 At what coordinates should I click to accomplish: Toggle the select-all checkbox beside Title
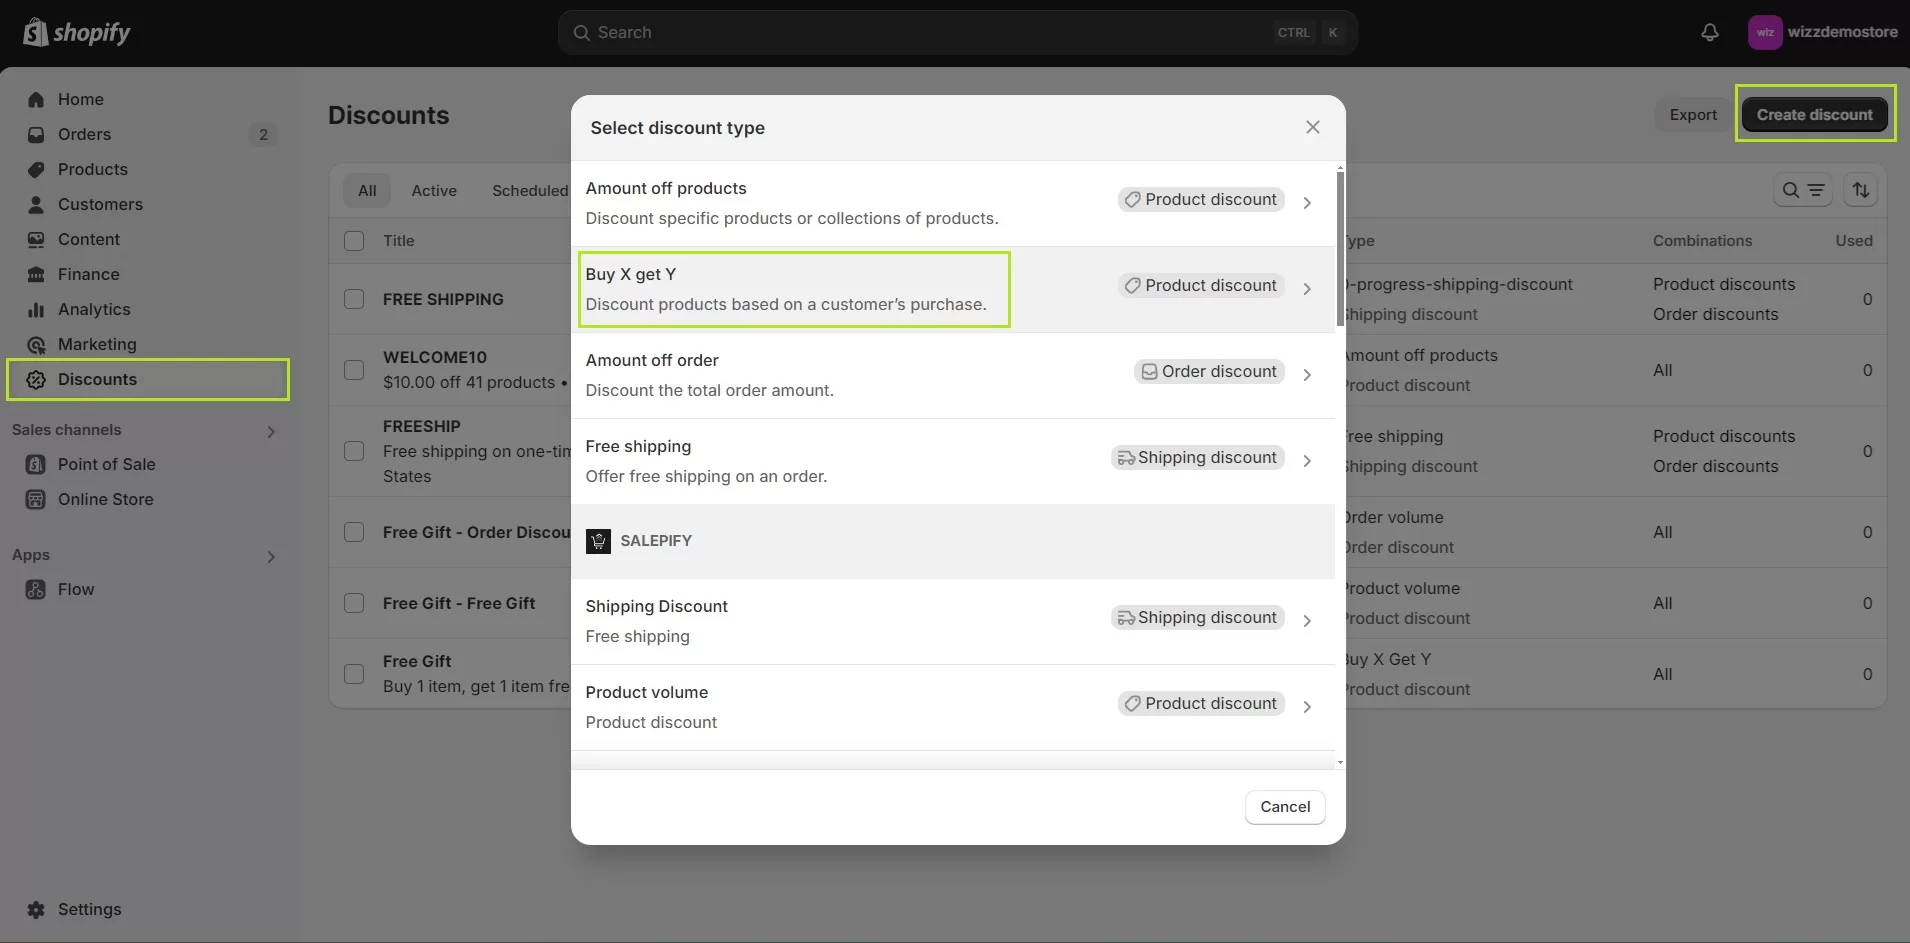354,241
